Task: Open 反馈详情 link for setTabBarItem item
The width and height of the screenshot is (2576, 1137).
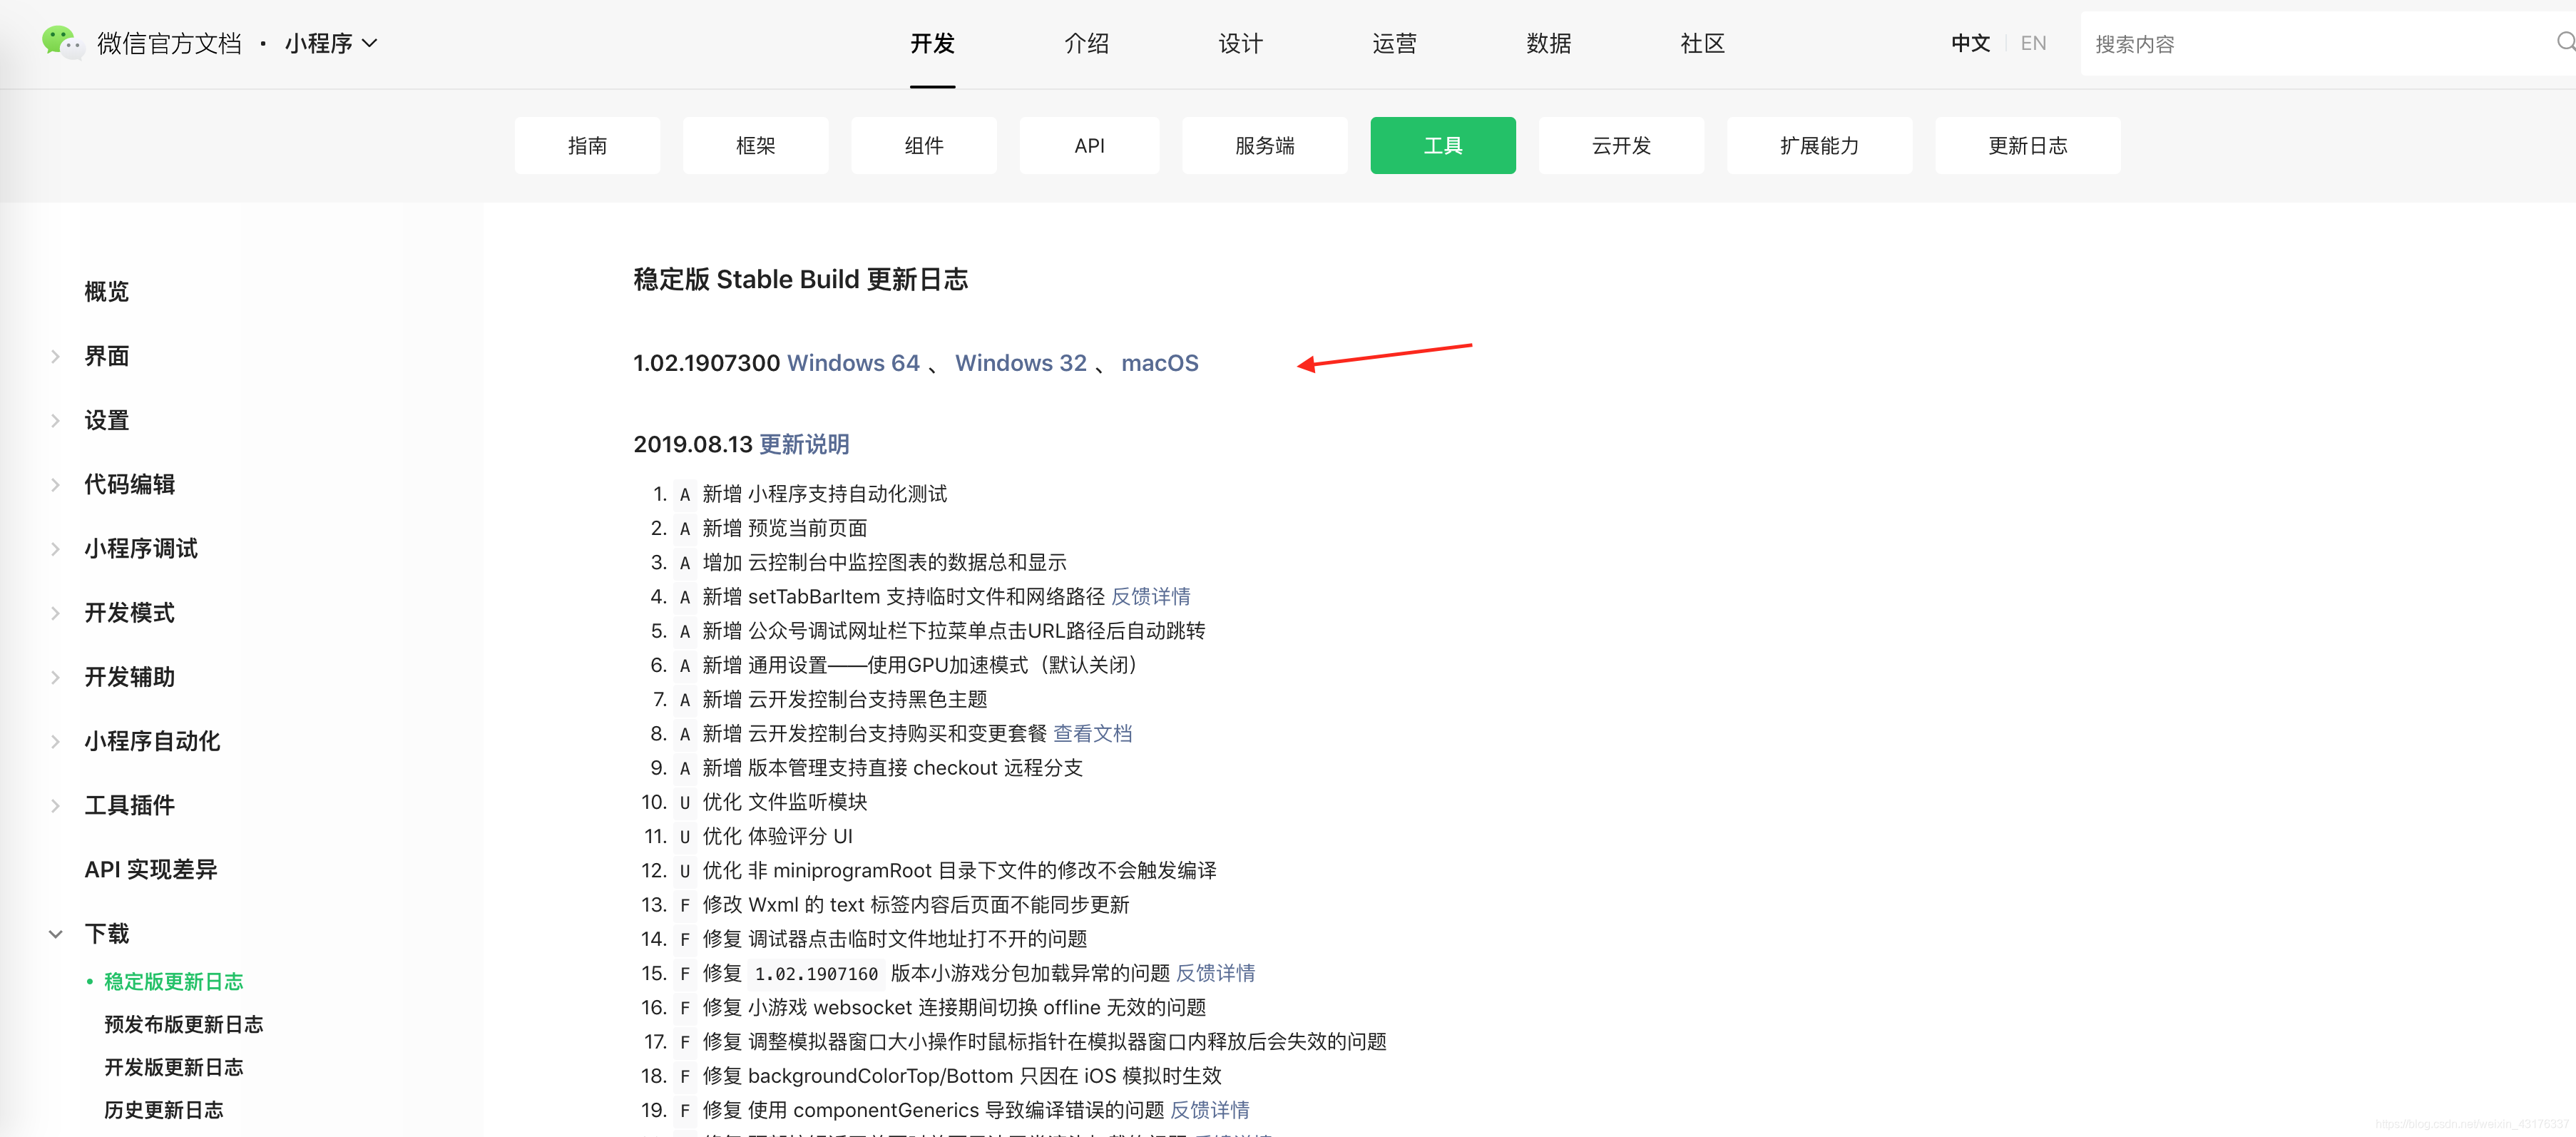Action: pos(1150,597)
